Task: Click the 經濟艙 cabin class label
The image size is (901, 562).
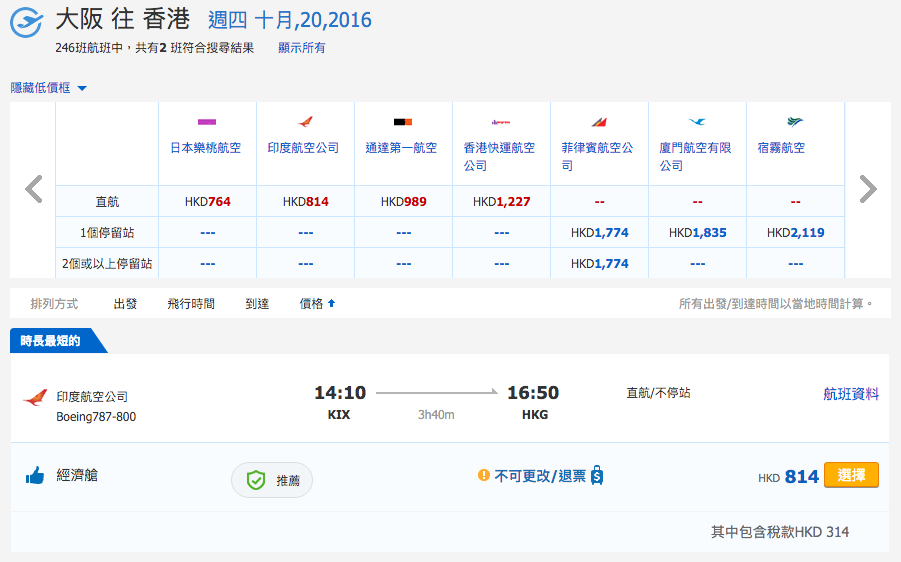Action: pos(77,475)
